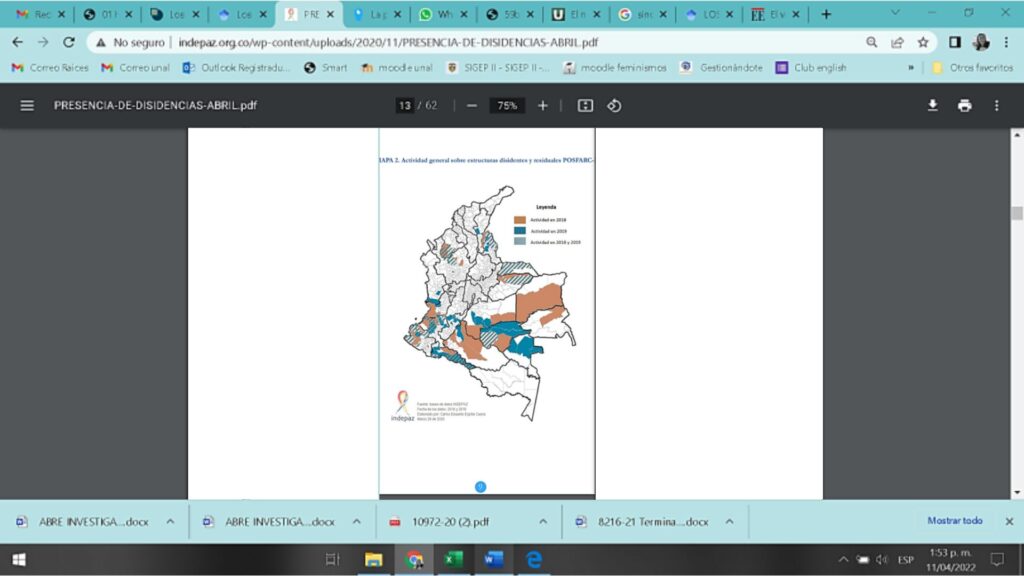The width and height of the screenshot is (1024, 576).
Task: Click the fit to page icon
Action: tap(586, 105)
